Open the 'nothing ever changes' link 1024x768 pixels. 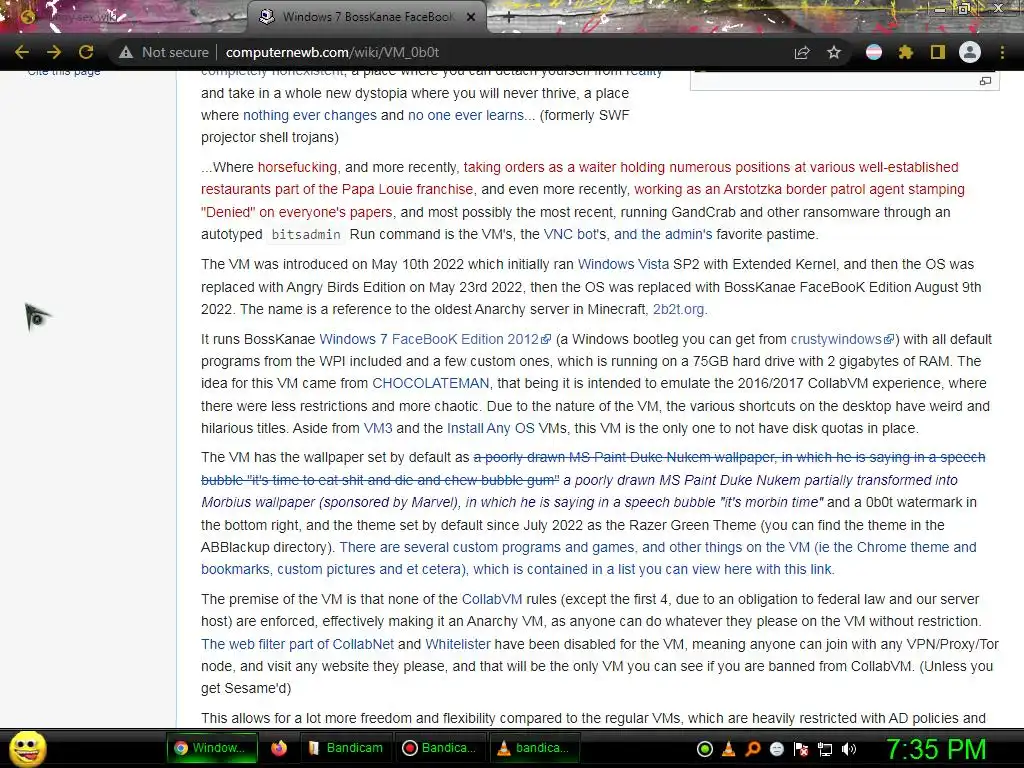pyautogui.click(x=310, y=116)
